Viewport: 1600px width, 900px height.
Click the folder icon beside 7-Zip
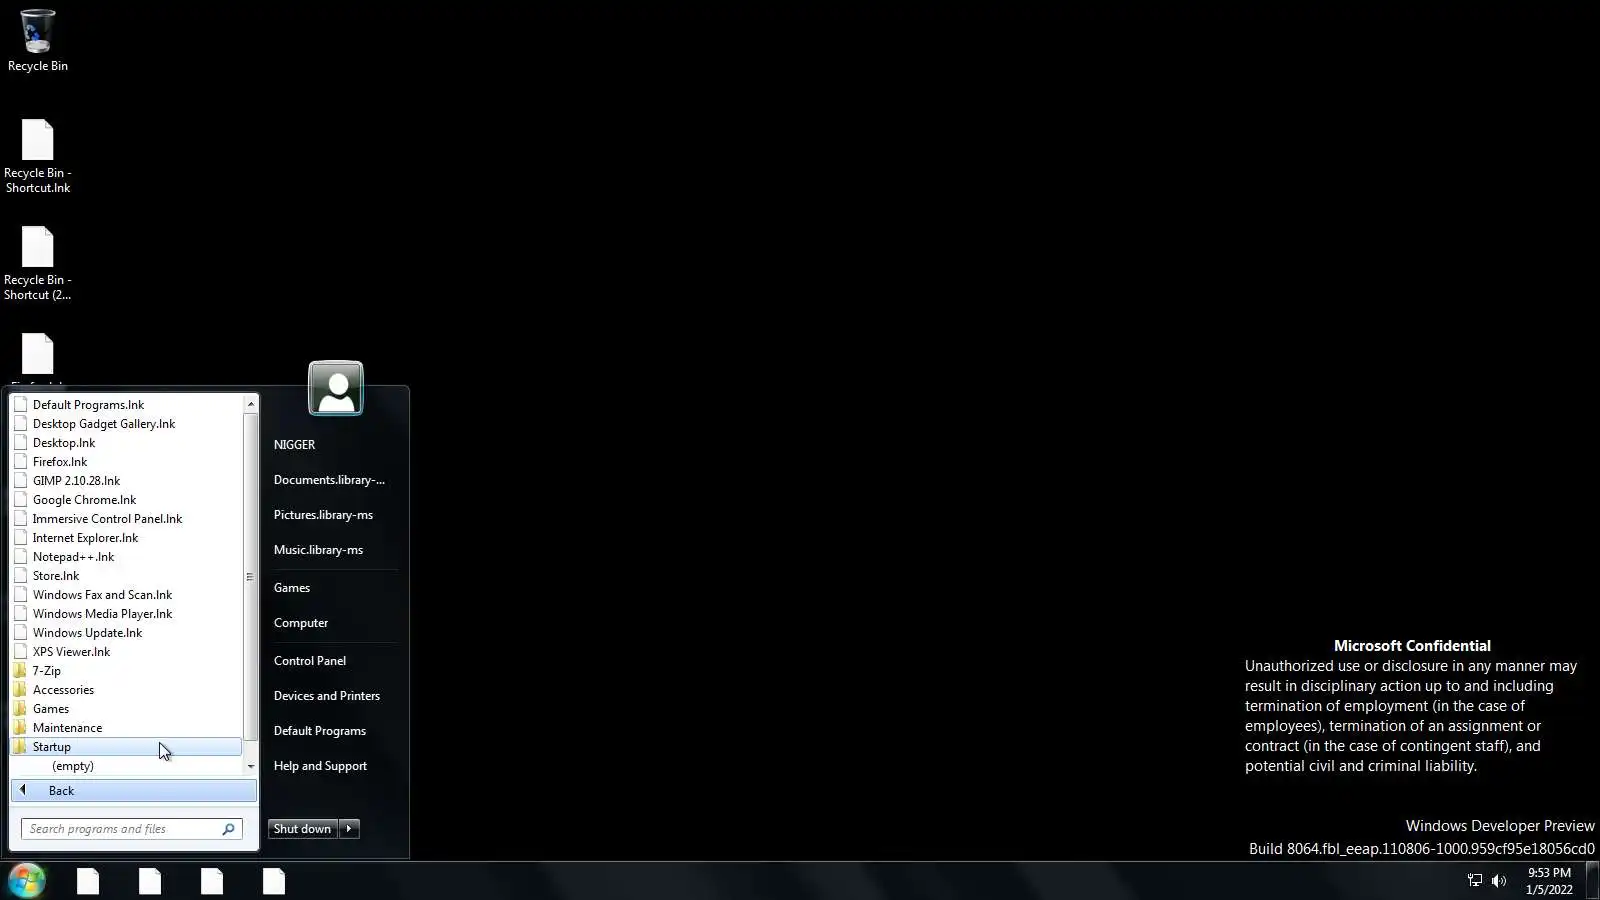pyautogui.click(x=20, y=671)
